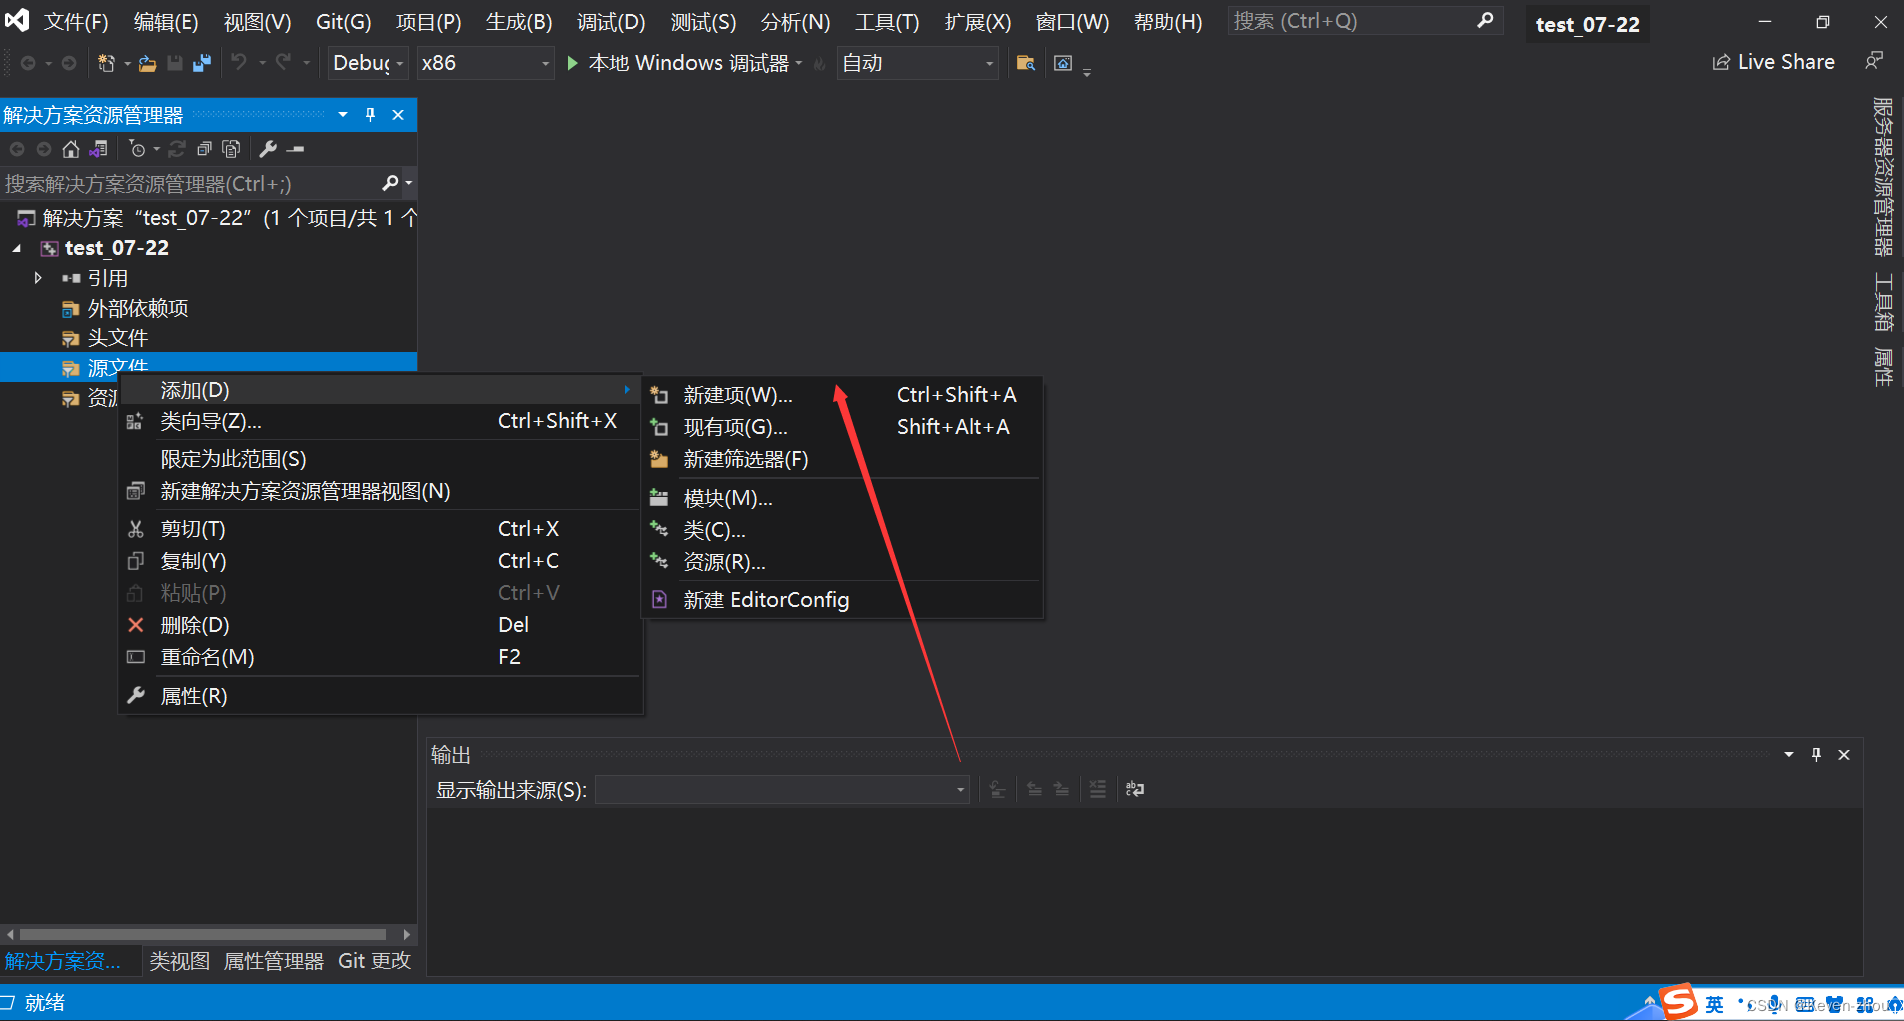Switch to the Git 更改 tab

374,961
